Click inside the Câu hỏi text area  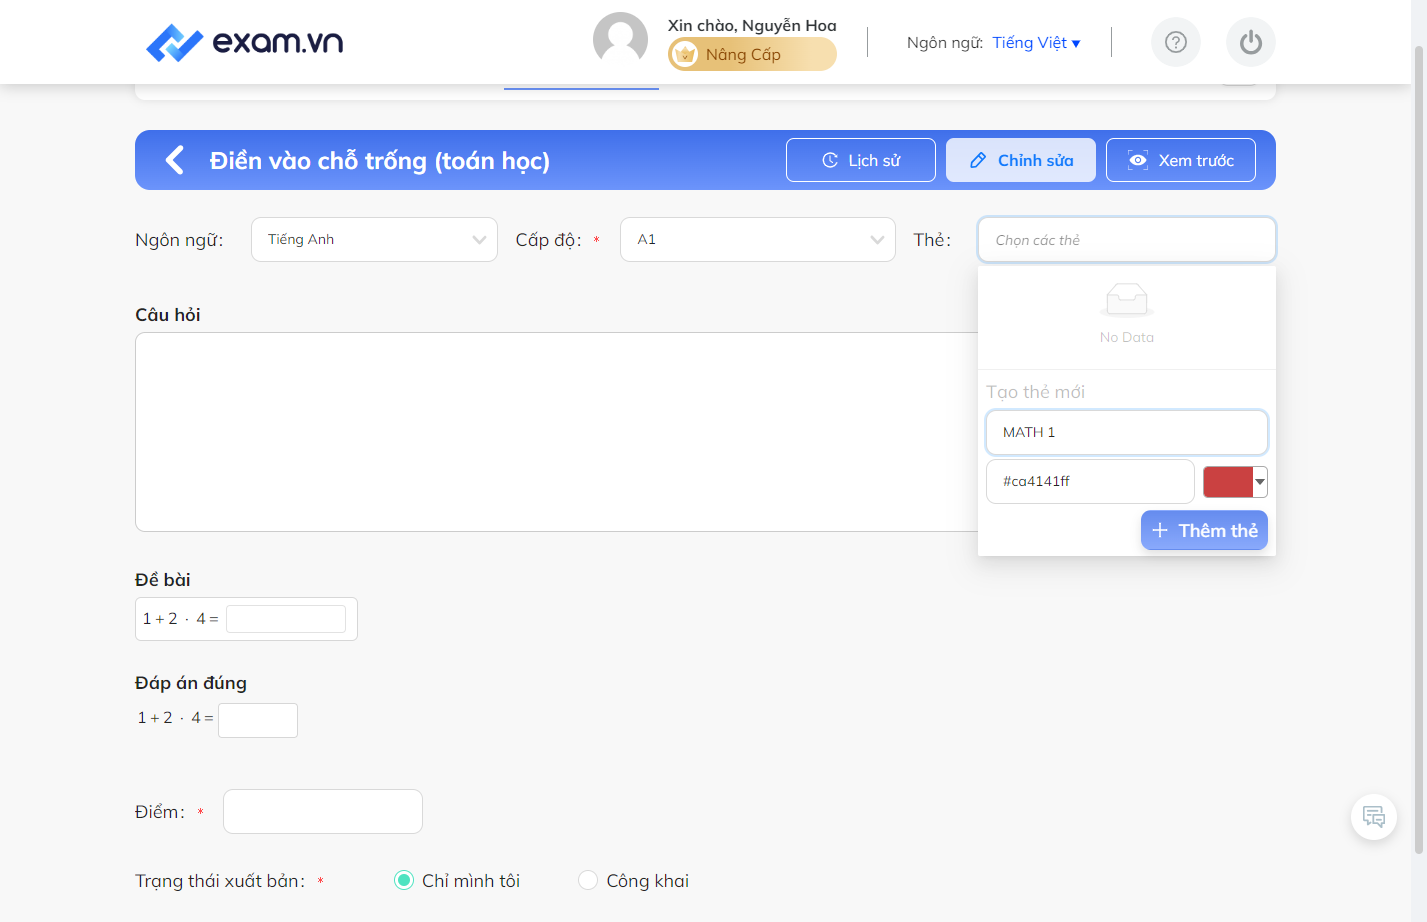(x=556, y=432)
